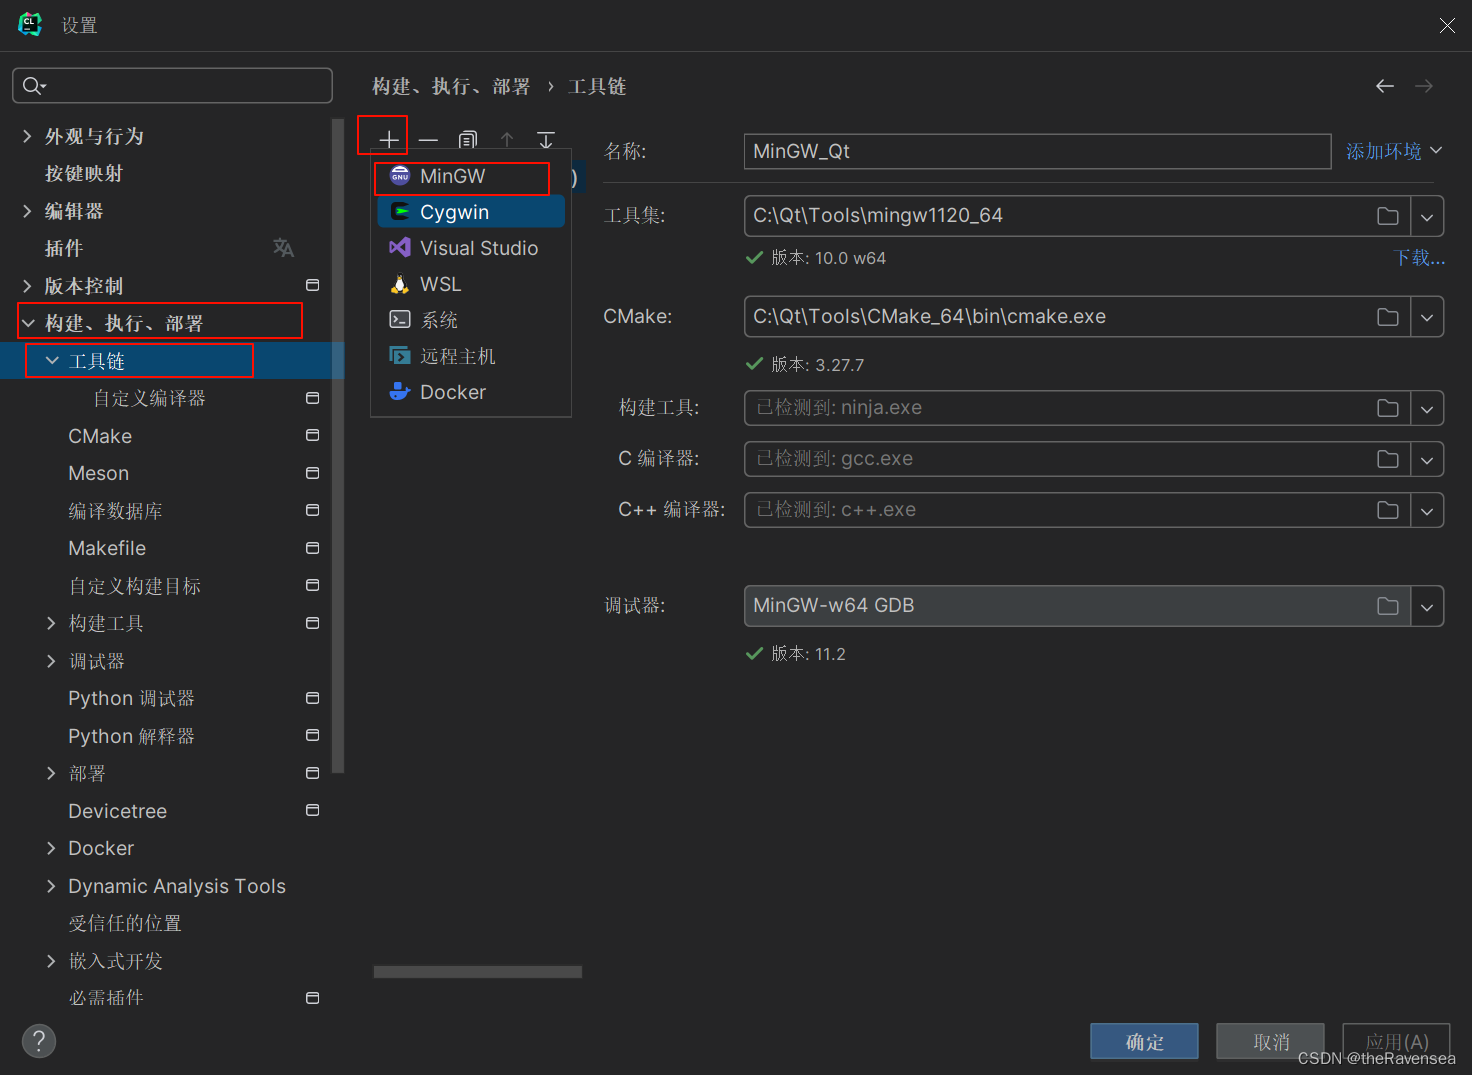This screenshot has height=1075, width=1472.
Task: Click the remove toolchain minus icon
Action: coord(428,140)
